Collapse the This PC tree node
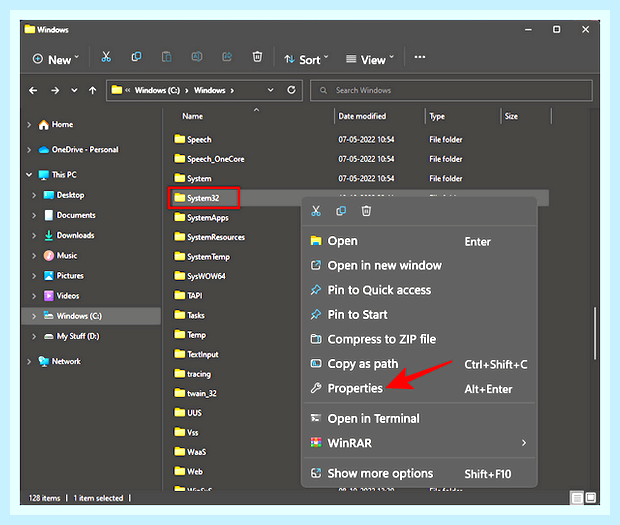620x525 pixels. coord(29,174)
